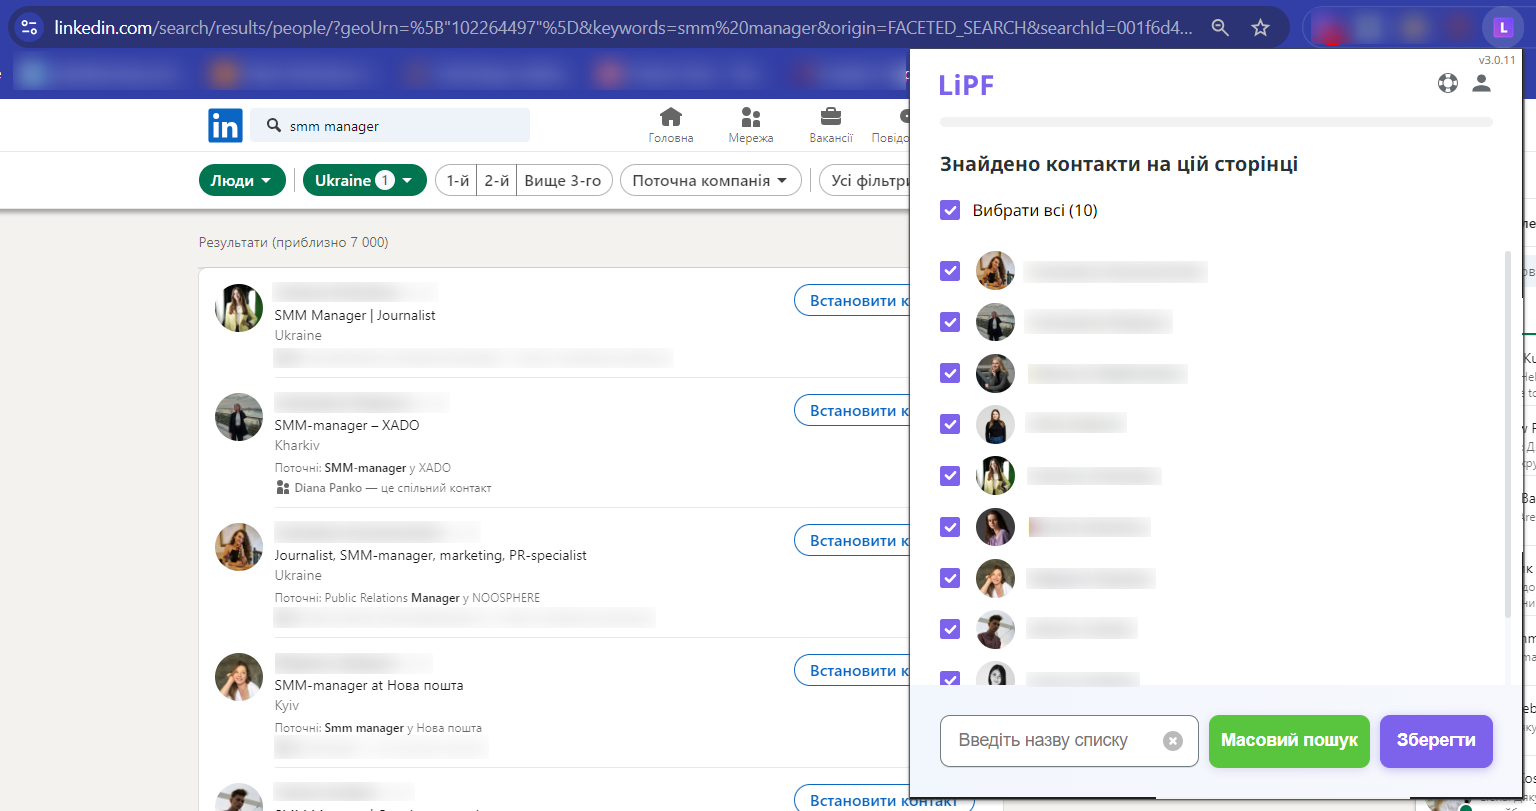The image size is (1536, 811).
Task: Bookmark this page with the star icon
Action: tap(1260, 28)
